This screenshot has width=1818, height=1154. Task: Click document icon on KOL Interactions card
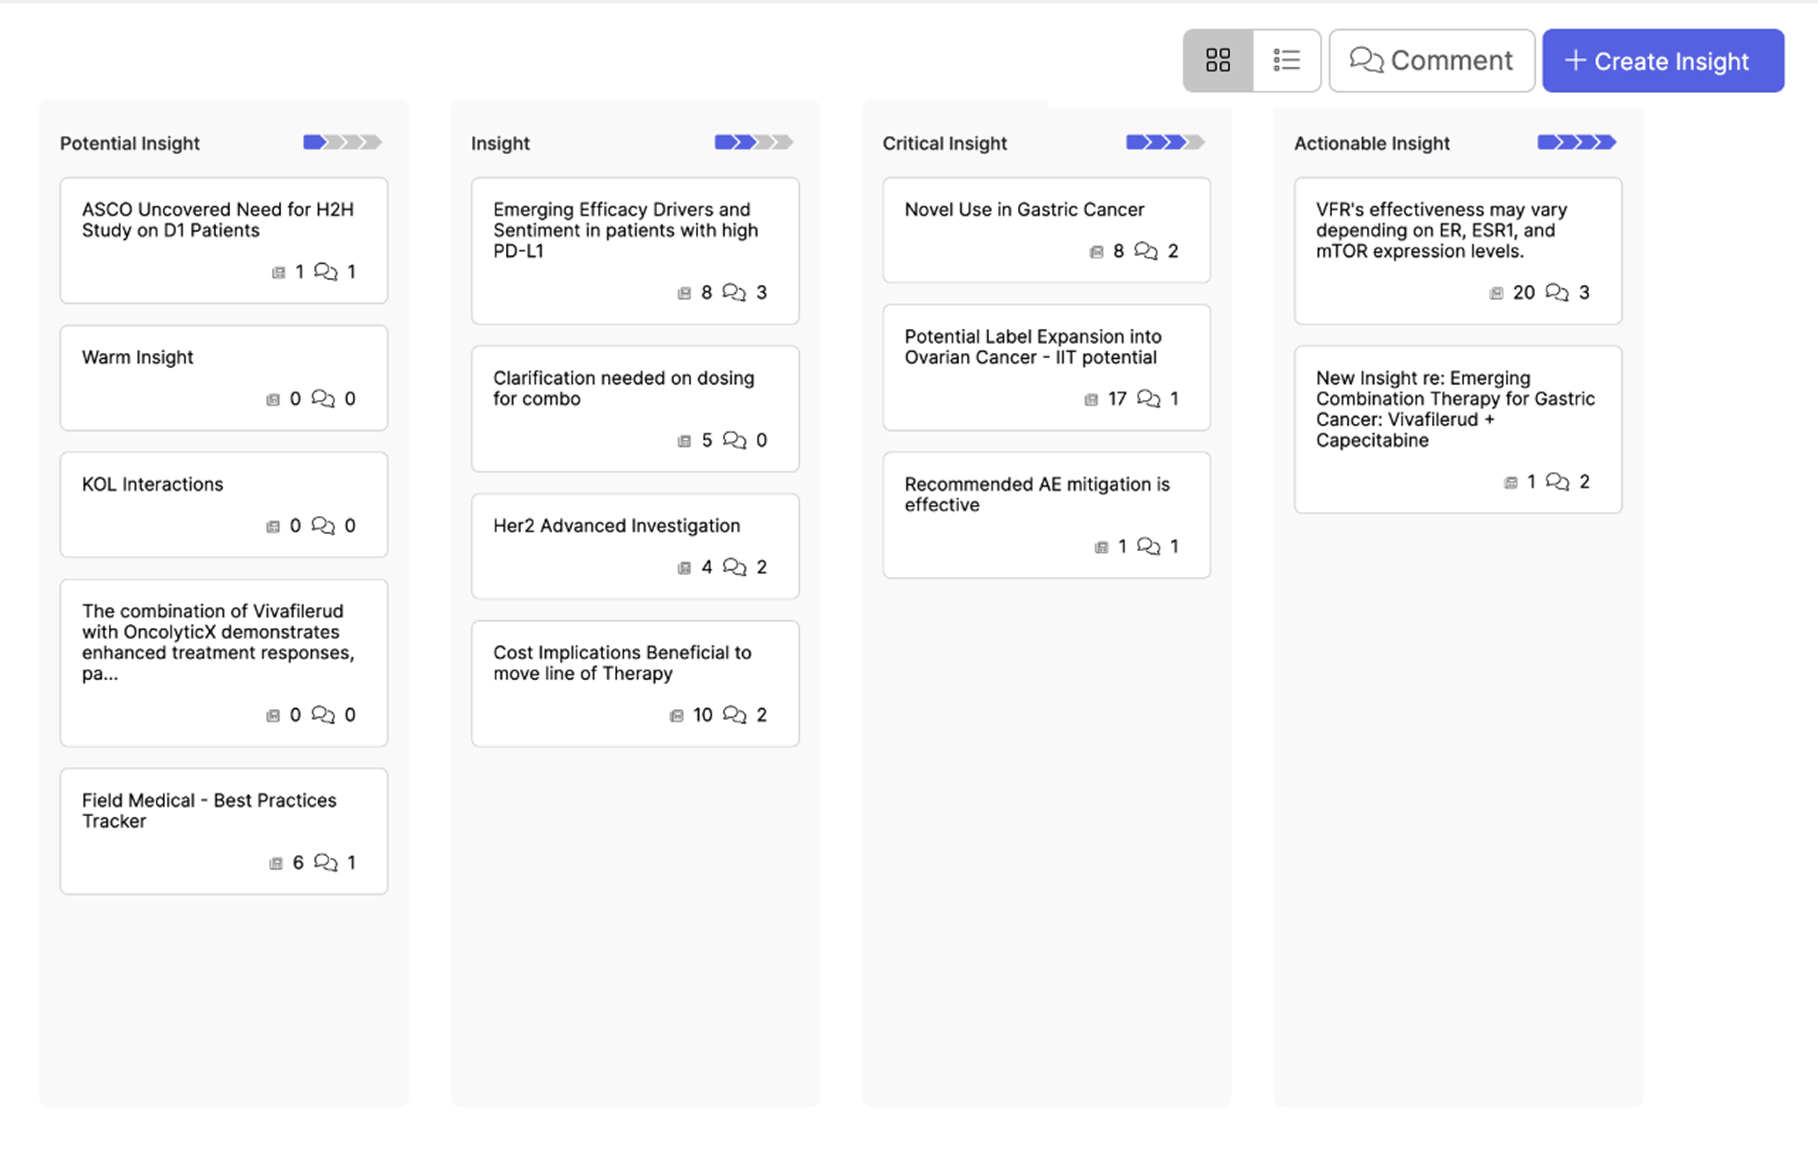click(273, 526)
